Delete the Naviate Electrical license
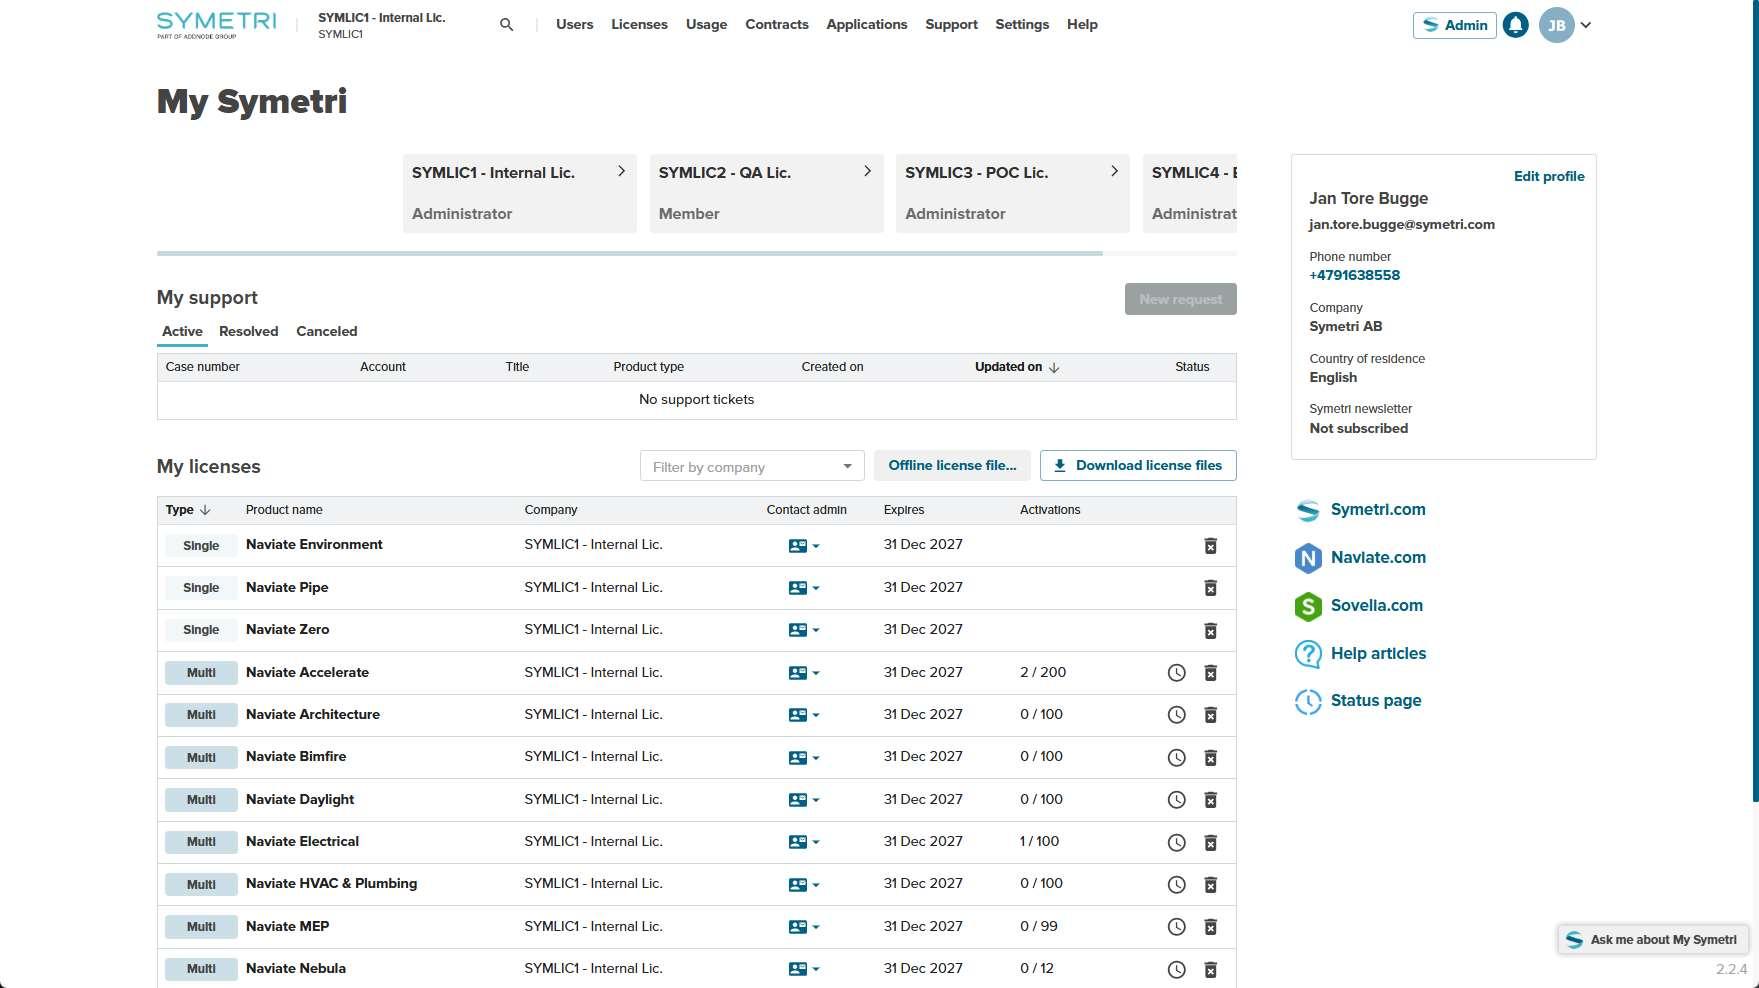This screenshot has height=988, width=1759. (1210, 843)
